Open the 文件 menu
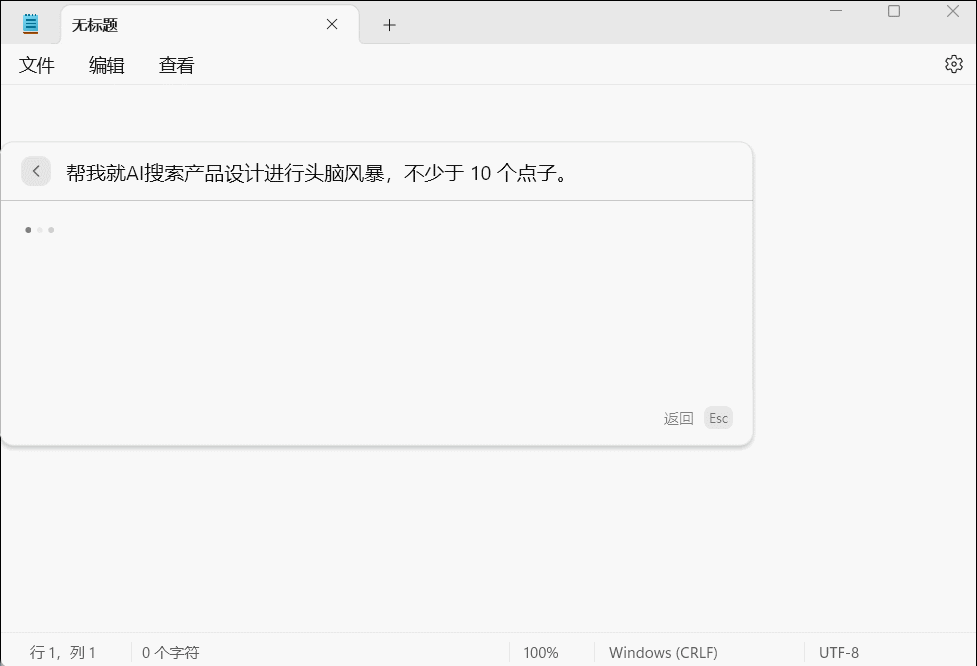 36,65
